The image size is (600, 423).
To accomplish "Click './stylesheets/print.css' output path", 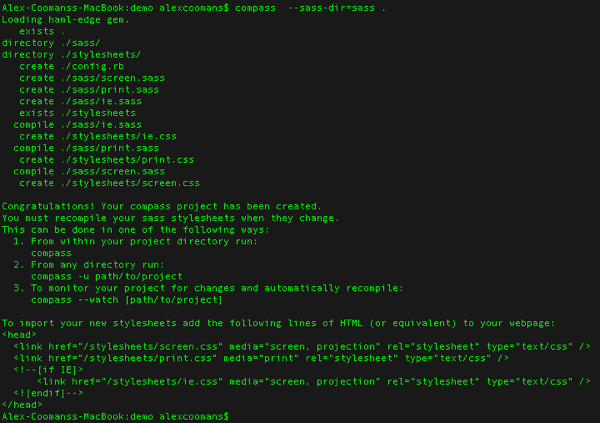I will (127, 160).
